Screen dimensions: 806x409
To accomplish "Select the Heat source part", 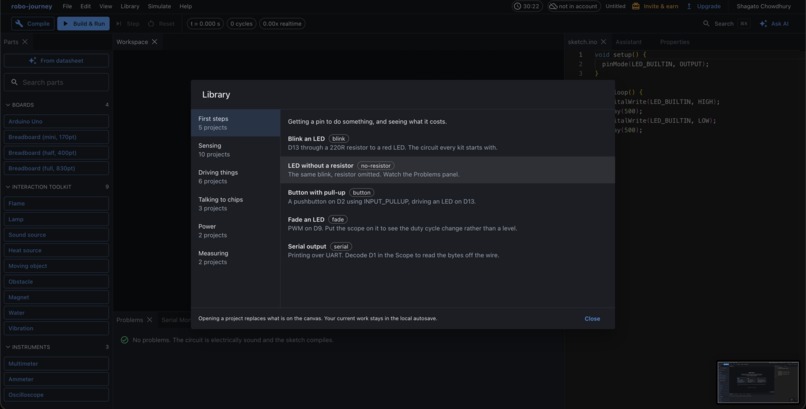I will click(57, 250).
